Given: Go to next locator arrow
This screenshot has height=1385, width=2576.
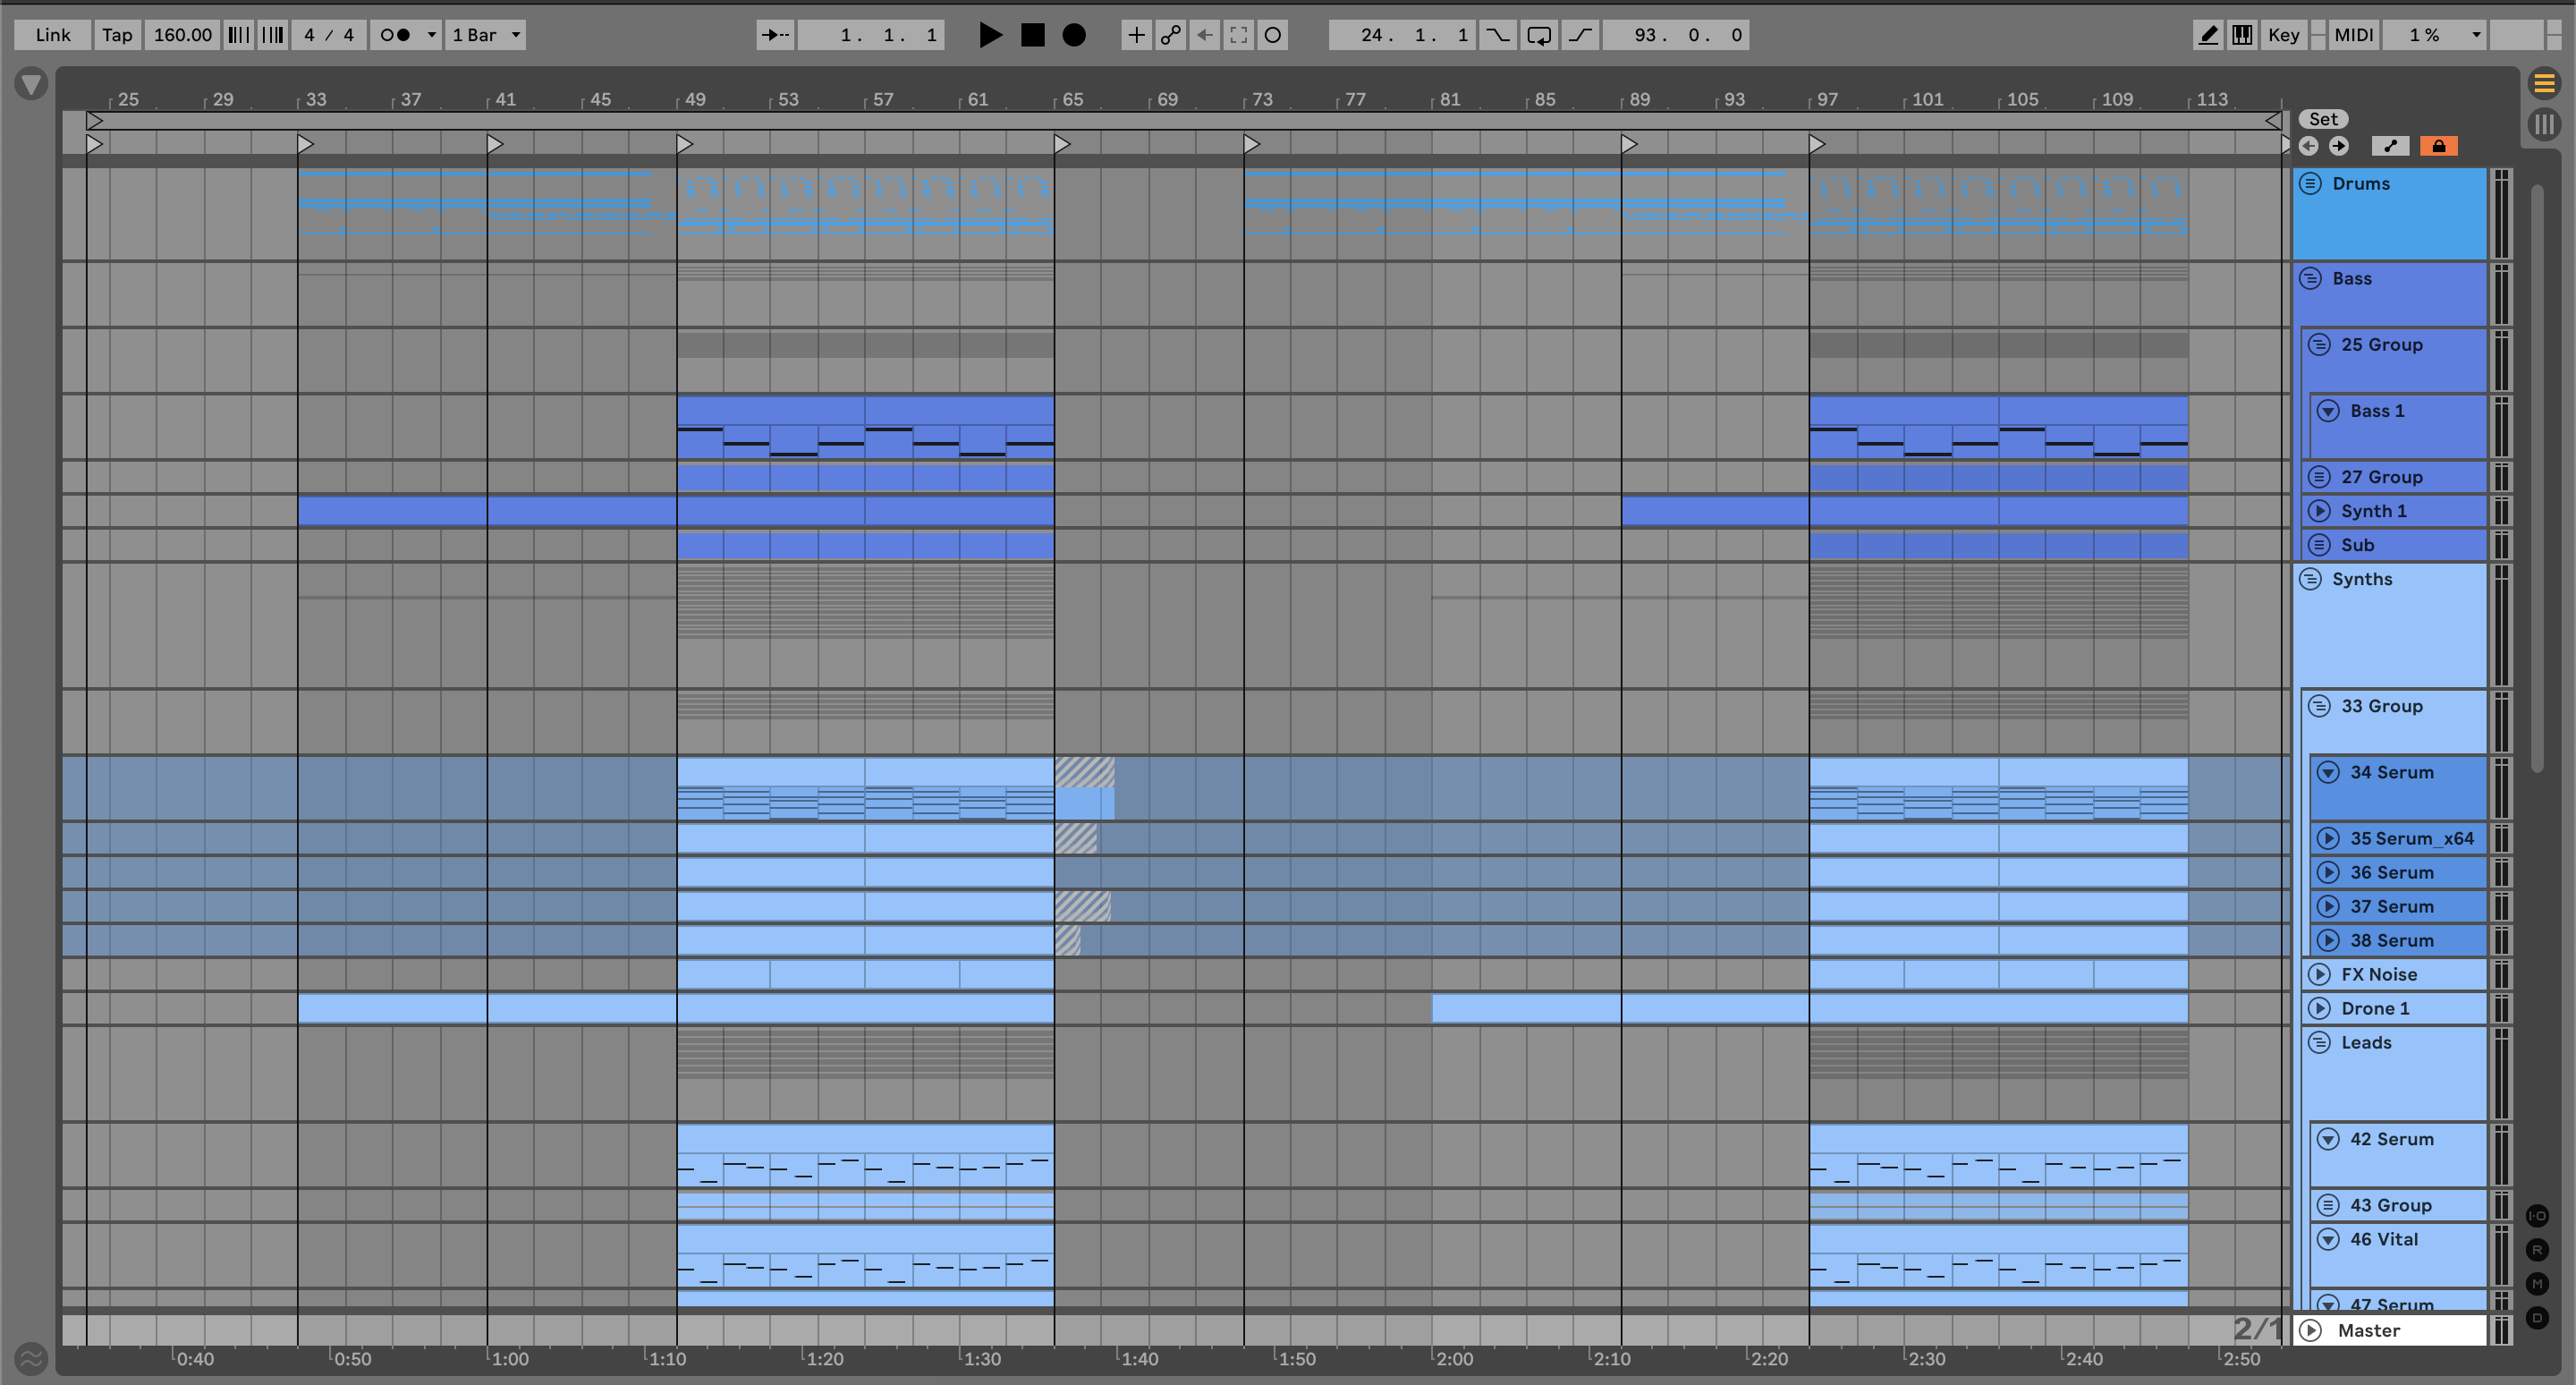Looking at the screenshot, I should [x=2338, y=146].
